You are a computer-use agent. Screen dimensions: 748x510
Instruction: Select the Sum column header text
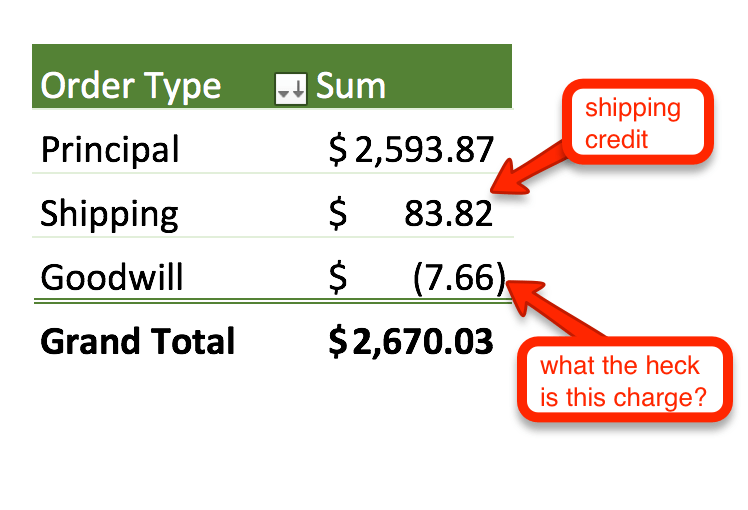tap(351, 86)
